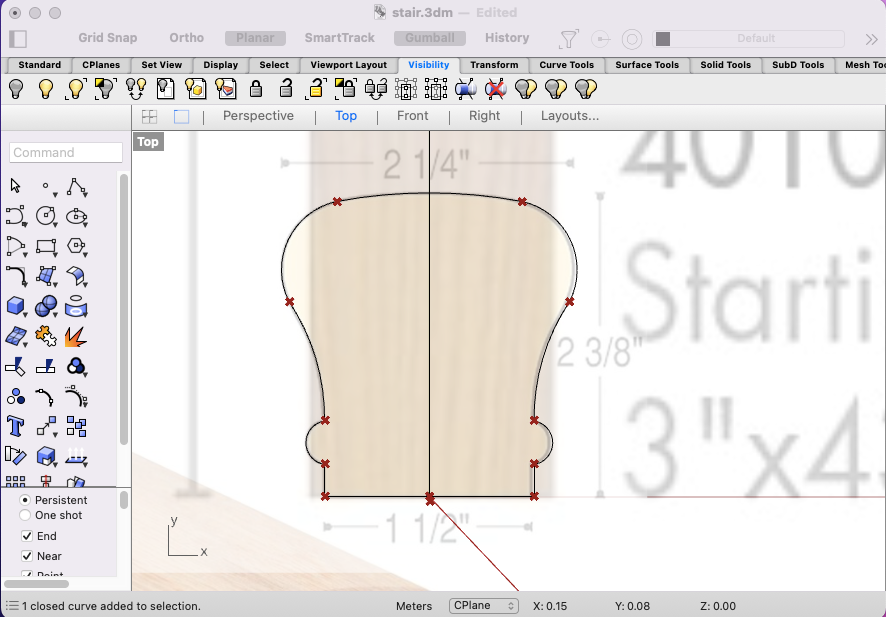The image size is (886, 617).
Task: Select the Polyline tool in left toolbar
Action: (76, 187)
